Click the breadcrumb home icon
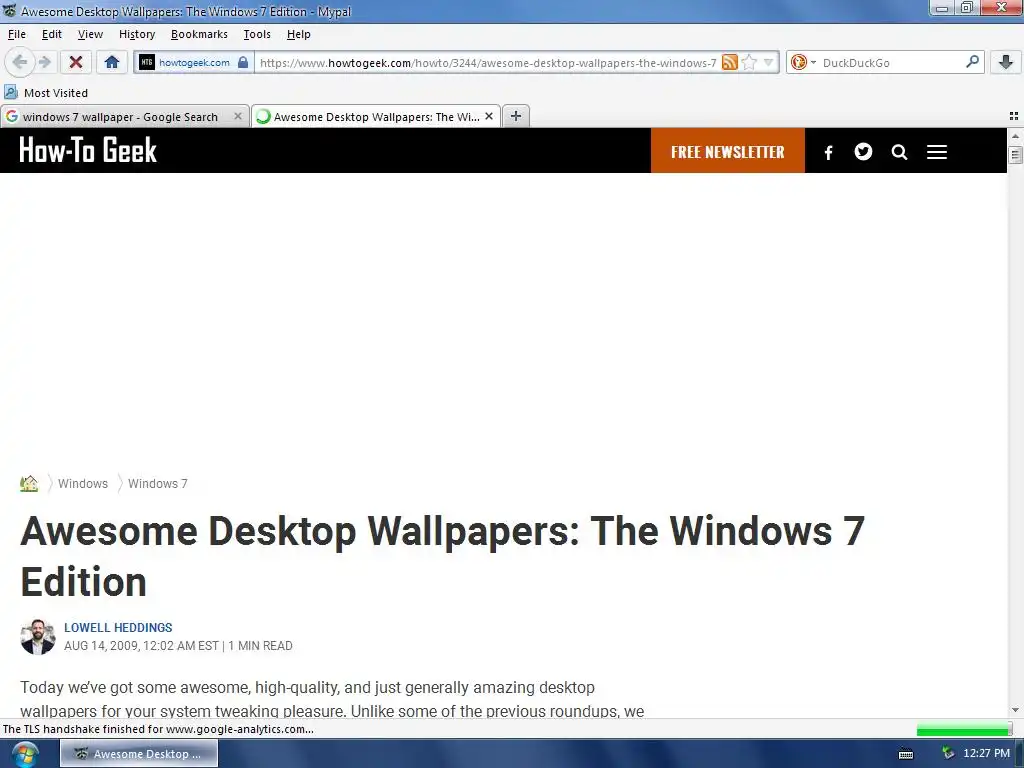Screen dimensions: 1024x768 click(x=29, y=483)
